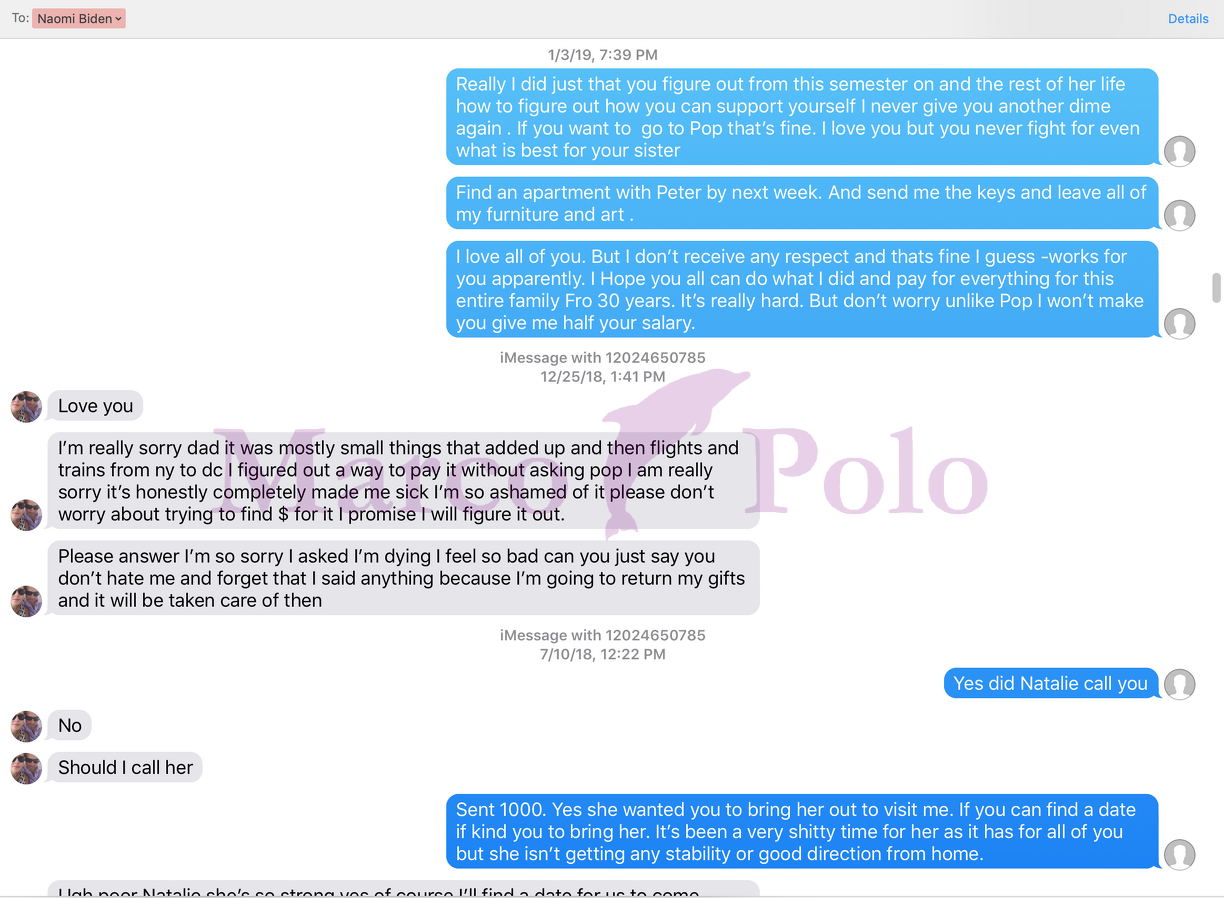Screen dimensions: 1224x898
Task: Click avatar beside "Should I call her"
Action: coord(26,768)
